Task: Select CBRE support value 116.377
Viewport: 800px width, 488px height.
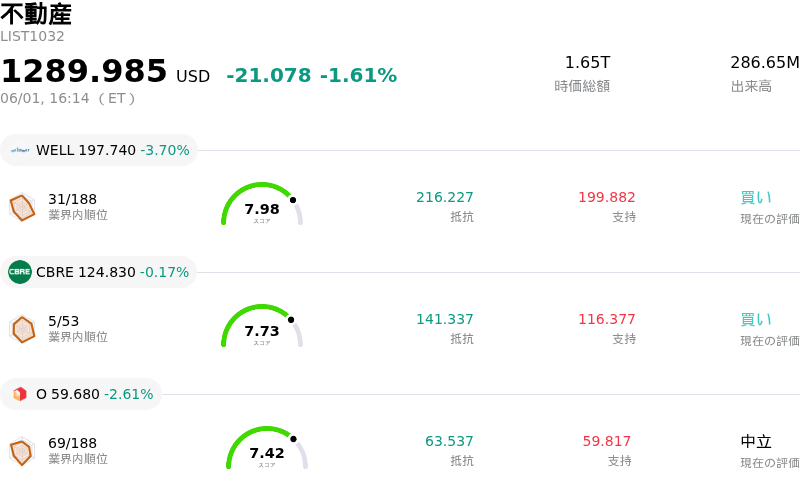Action: coord(607,319)
